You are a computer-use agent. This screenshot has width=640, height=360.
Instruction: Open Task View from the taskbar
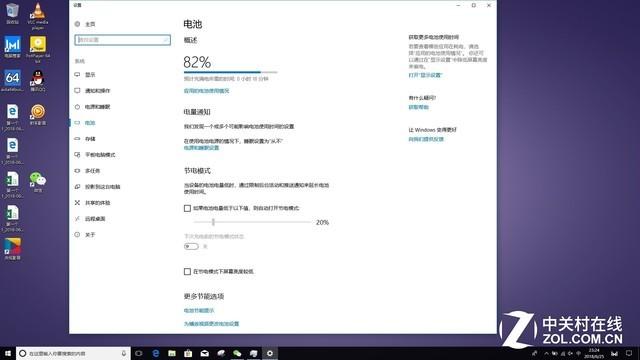[139, 353]
